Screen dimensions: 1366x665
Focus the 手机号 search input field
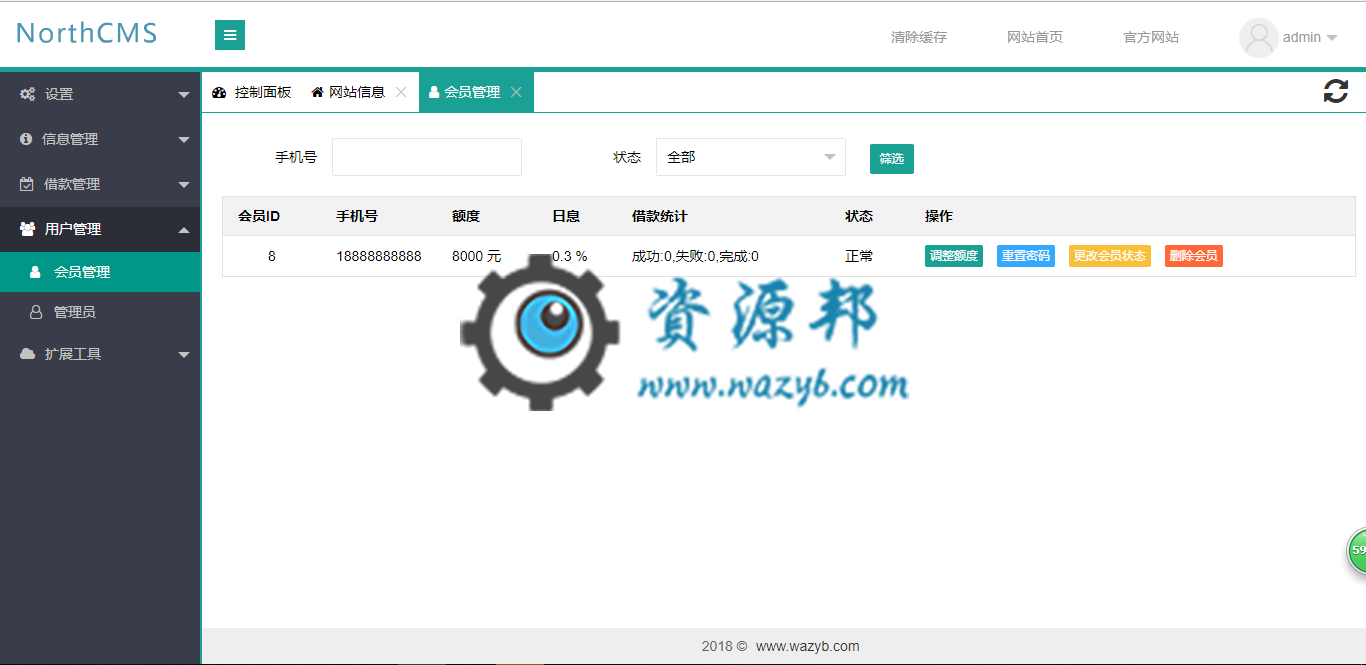click(x=427, y=157)
